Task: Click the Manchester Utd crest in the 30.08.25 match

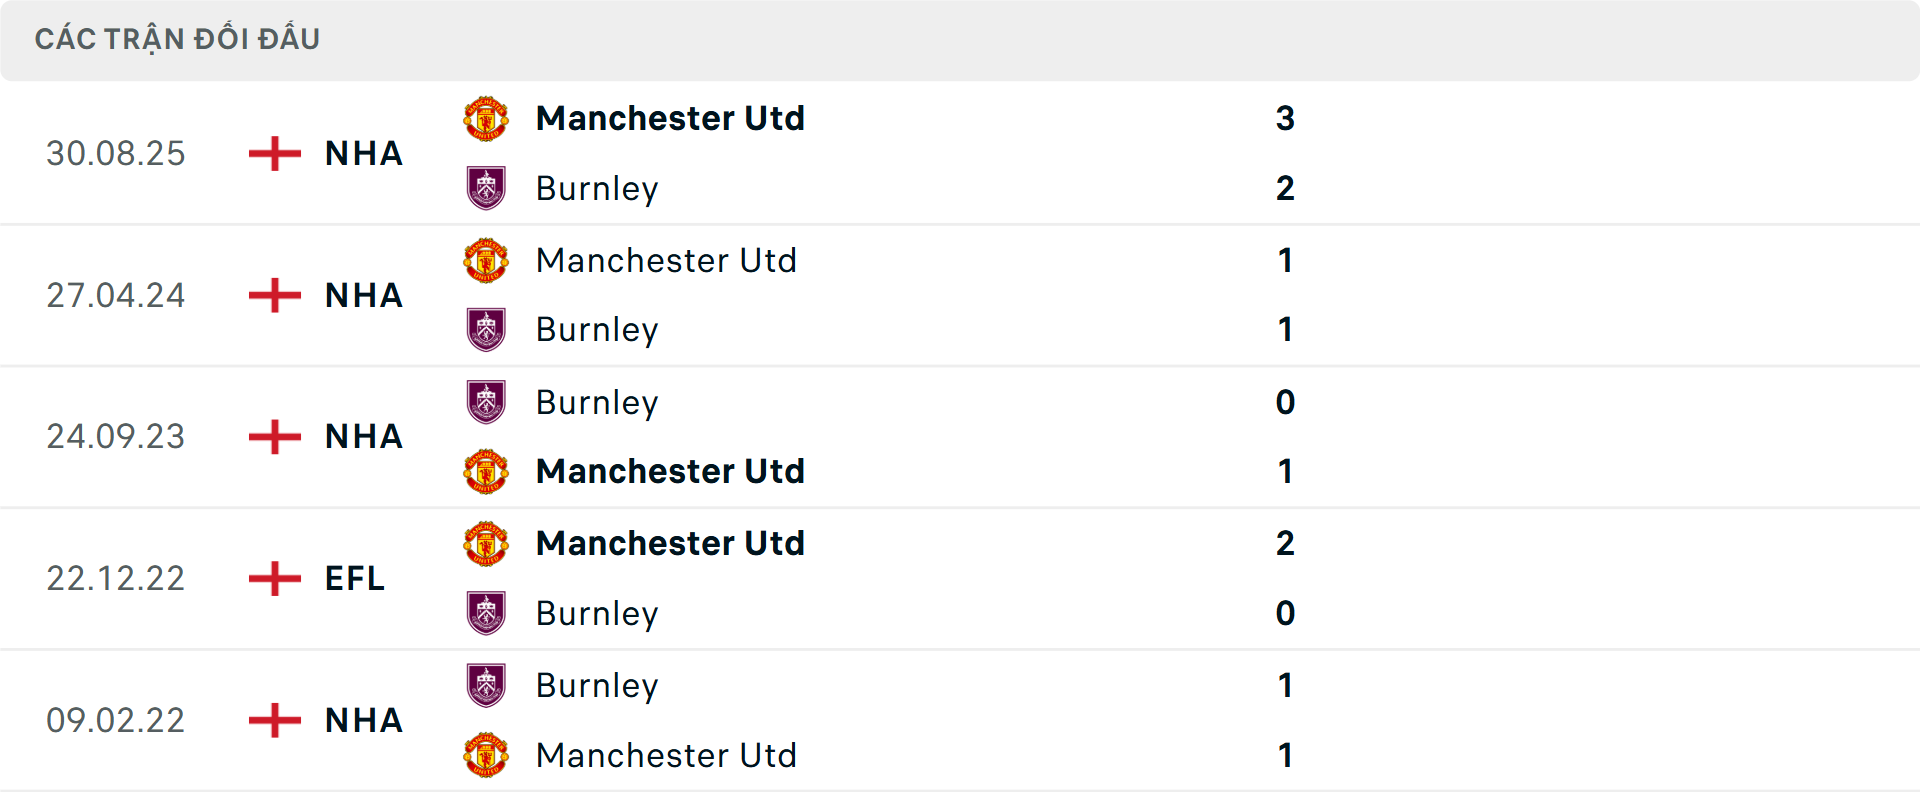Action: point(486,118)
